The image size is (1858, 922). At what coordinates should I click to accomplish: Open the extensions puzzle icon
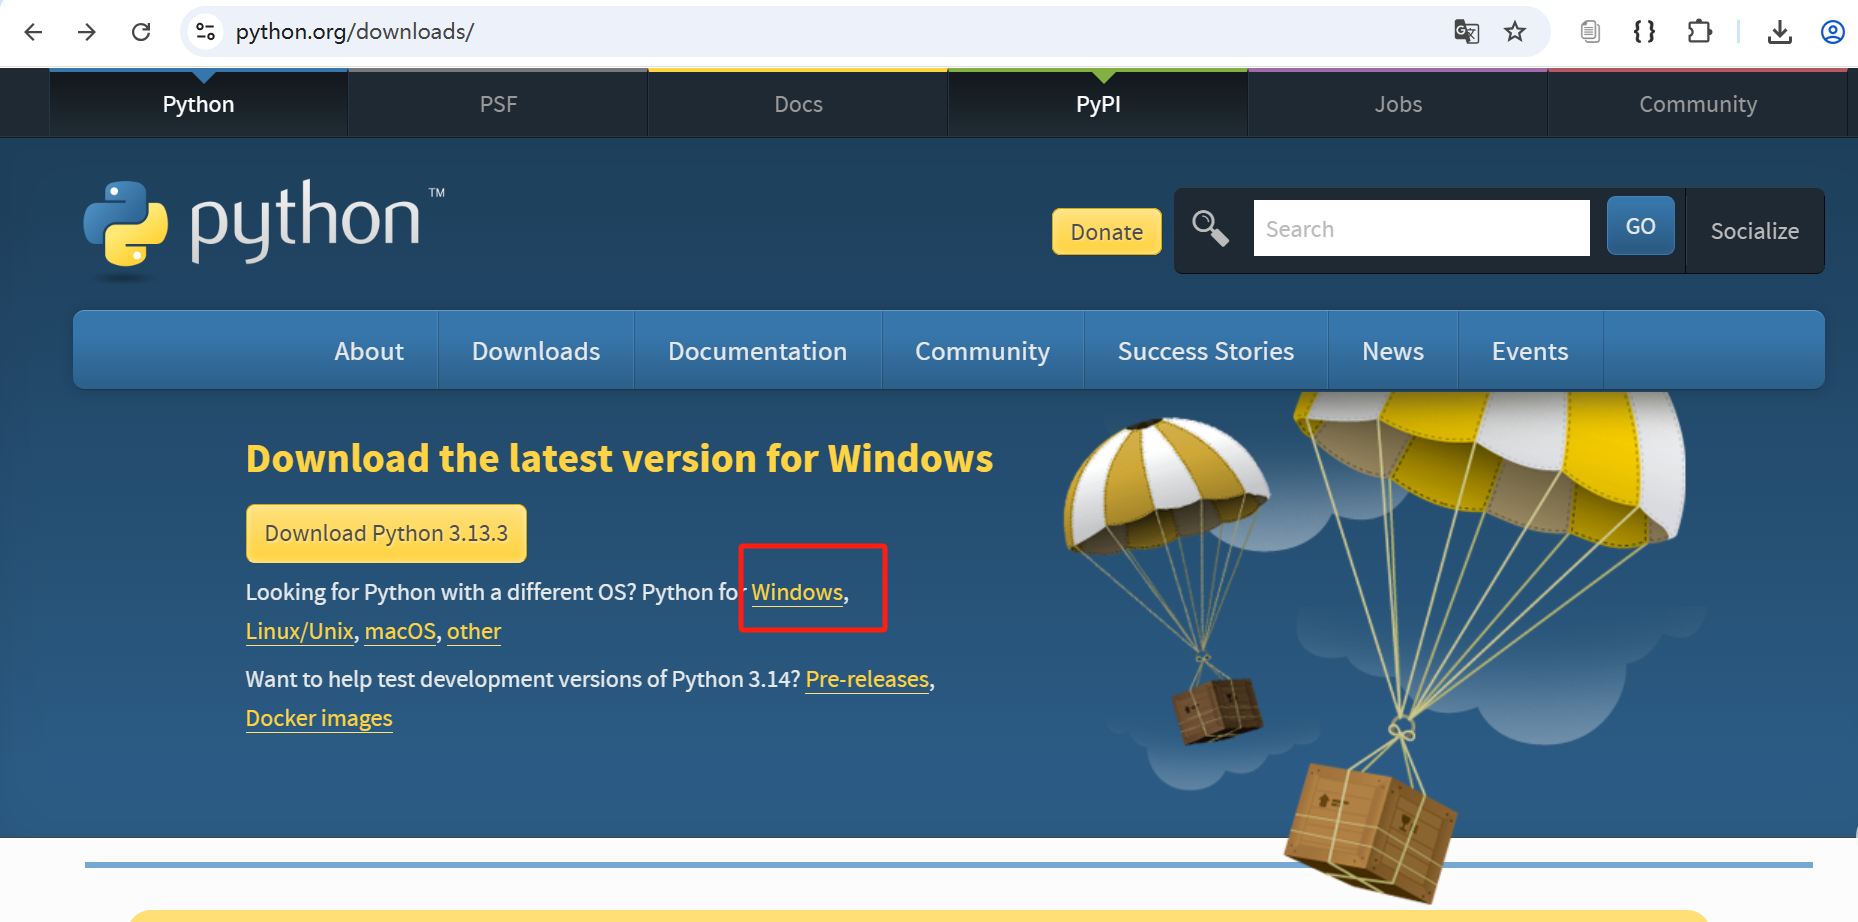click(1699, 32)
